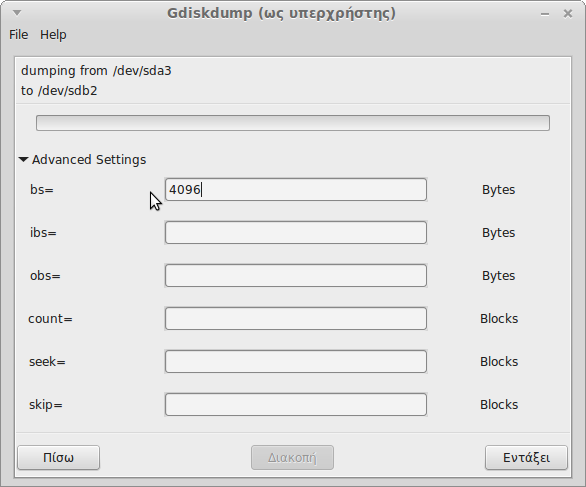Click the Διακοπή stop button
Screen dimensions: 586x487
pyautogui.click(x=292, y=457)
